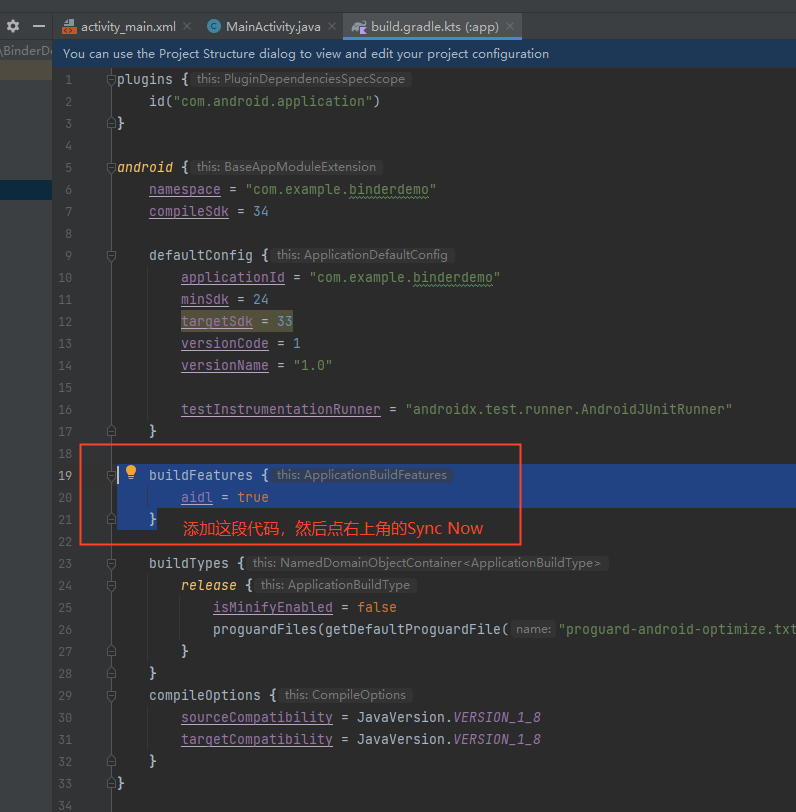Click fold end marker on line 17
Screen dimensions: 796x812
(x=111, y=431)
